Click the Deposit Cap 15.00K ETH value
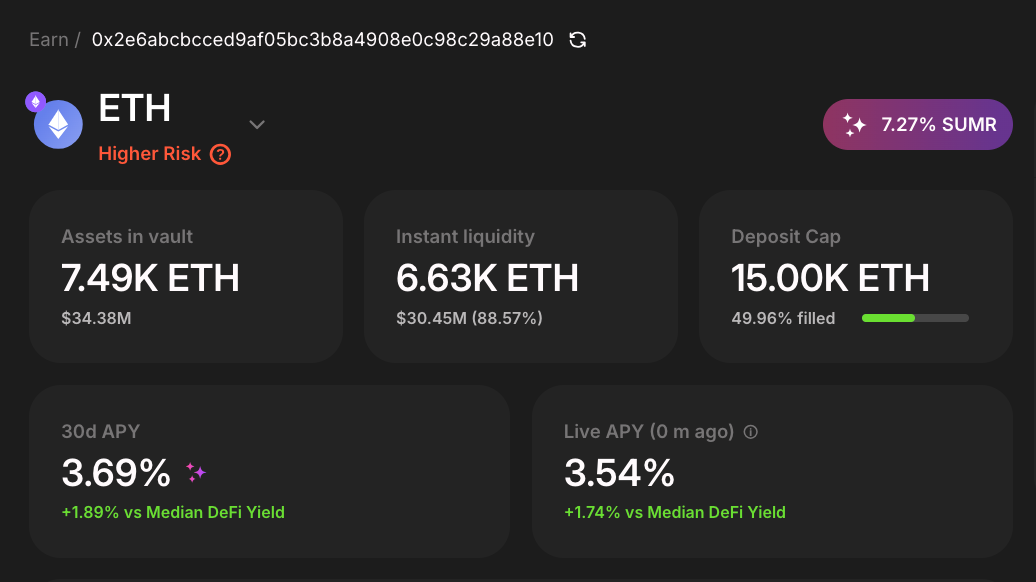The height and width of the screenshot is (582, 1036). (830, 278)
